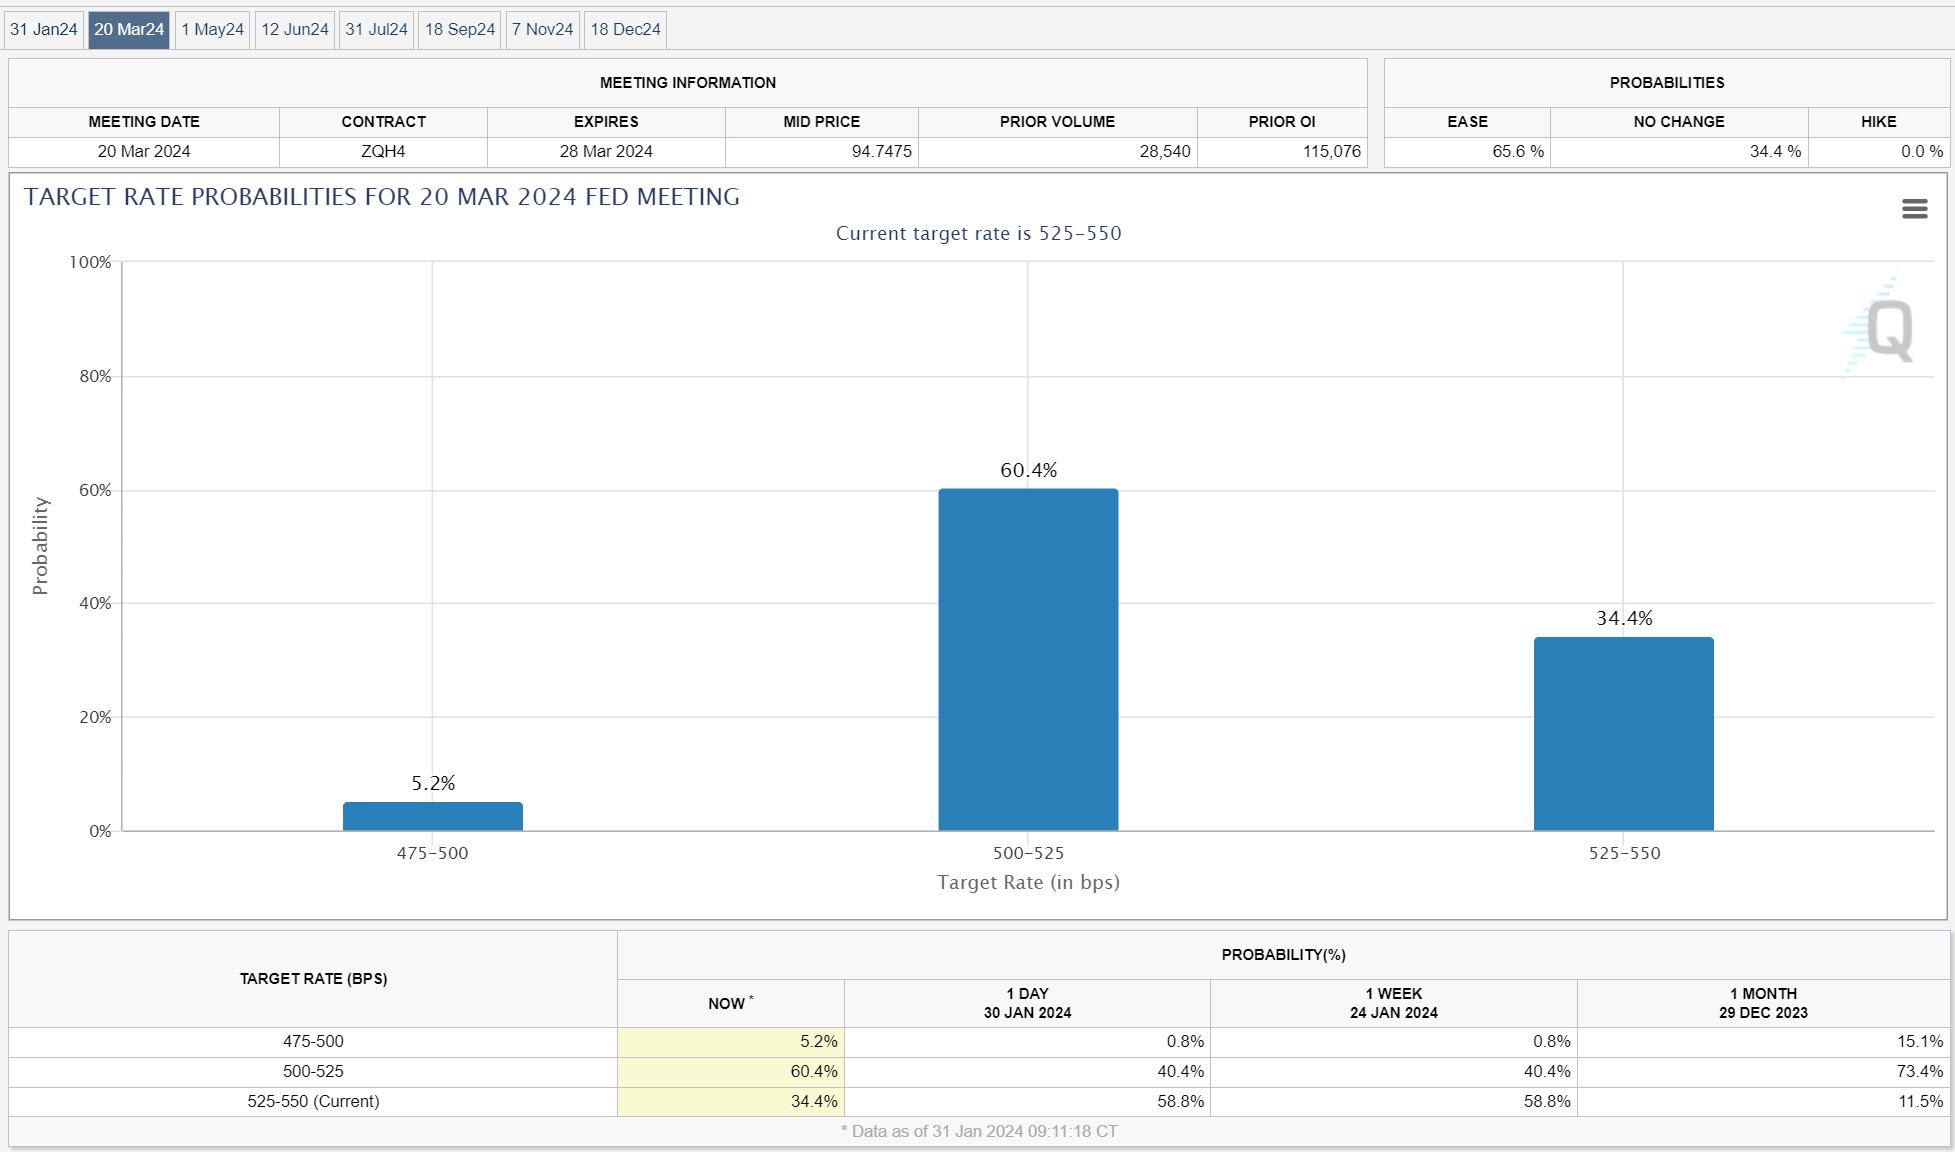Select the 18 Sep24 meeting tab

tap(460, 29)
